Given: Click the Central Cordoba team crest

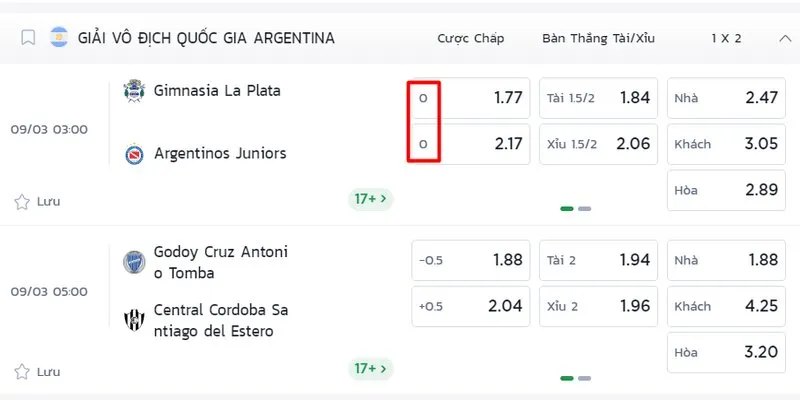Looking at the screenshot, I should (133, 319).
